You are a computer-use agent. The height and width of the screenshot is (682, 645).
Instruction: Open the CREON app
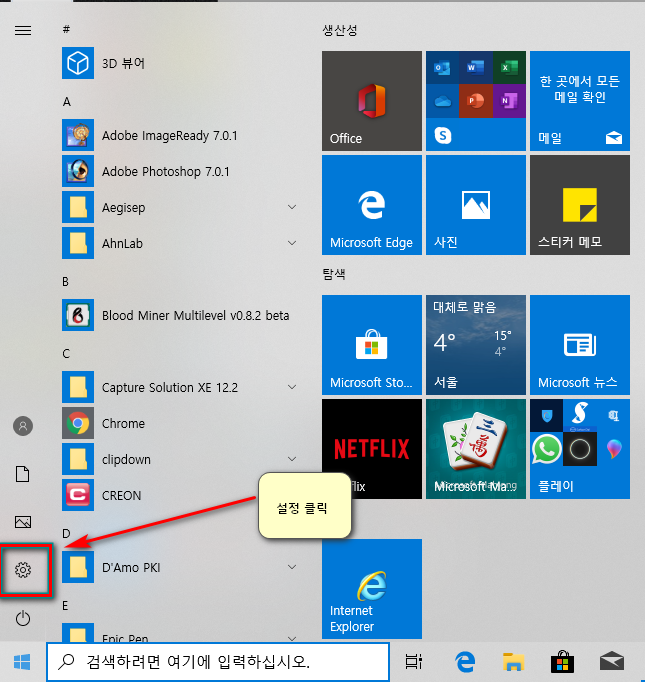[x=178, y=495]
